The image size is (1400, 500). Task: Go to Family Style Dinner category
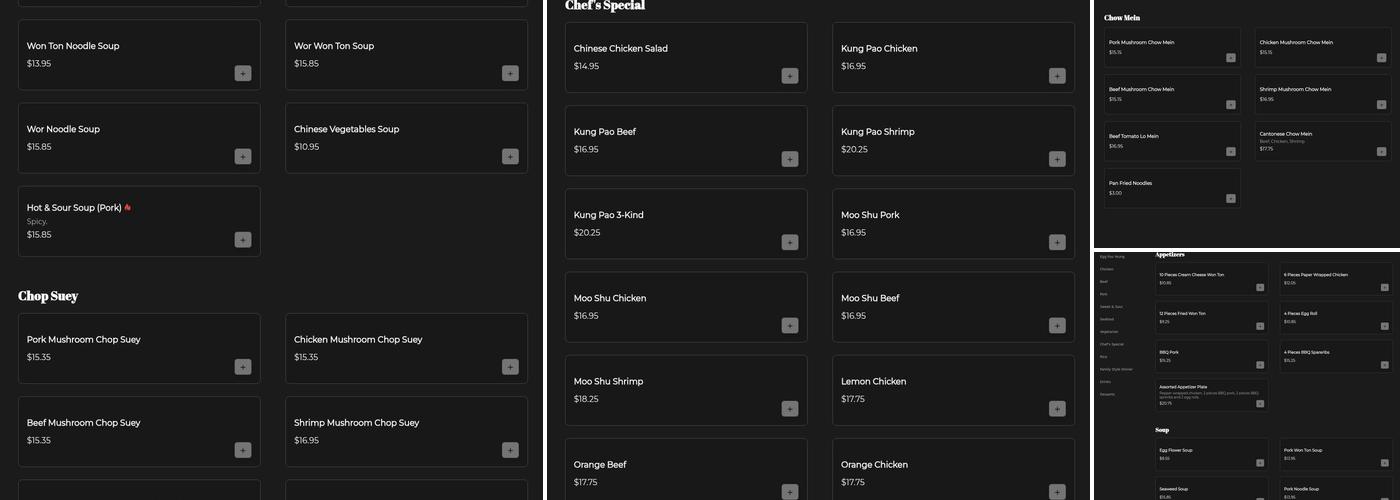point(1116,369)
